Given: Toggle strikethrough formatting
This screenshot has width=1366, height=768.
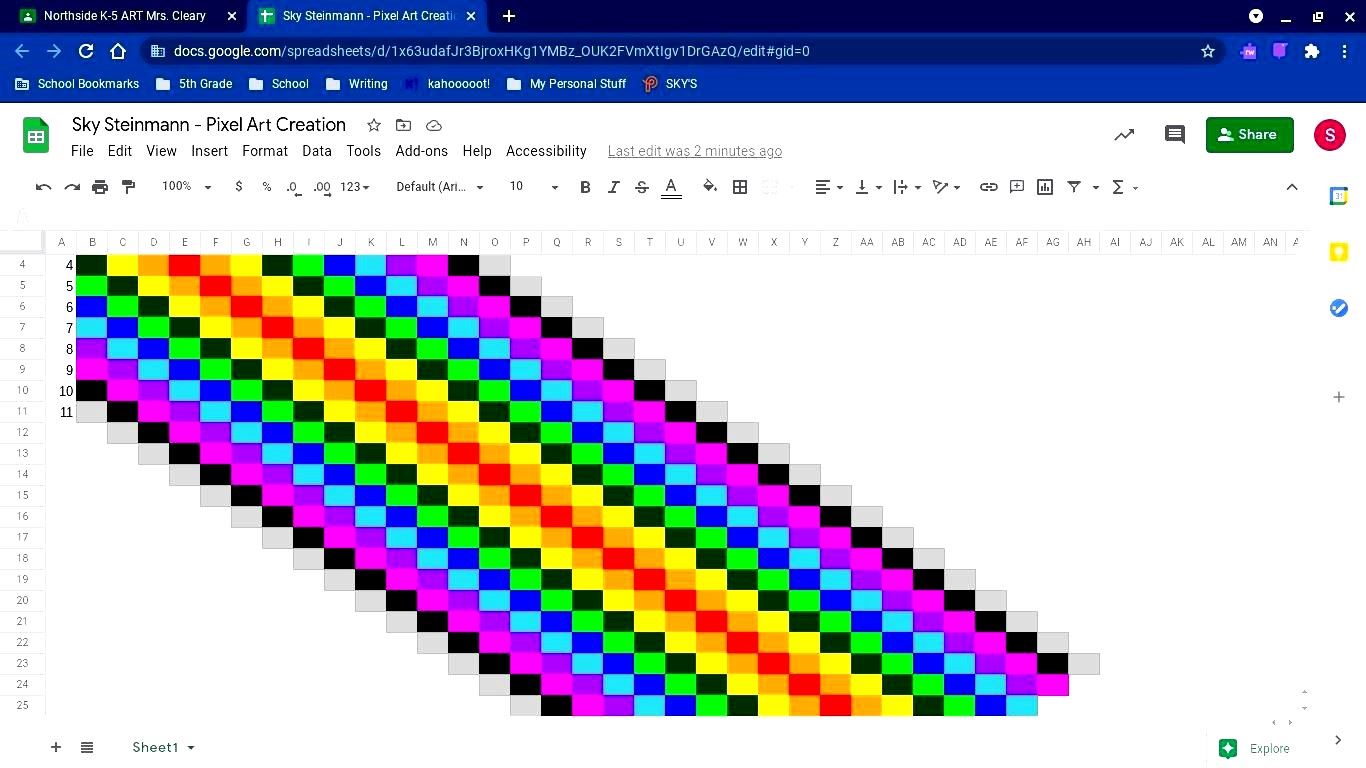Looking at the screenshot, I should (642, 187).
